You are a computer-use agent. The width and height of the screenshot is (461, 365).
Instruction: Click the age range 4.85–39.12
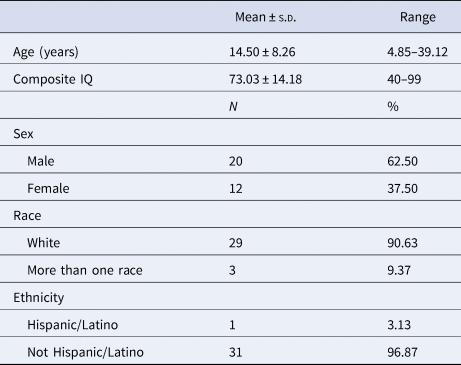point(417,52)
